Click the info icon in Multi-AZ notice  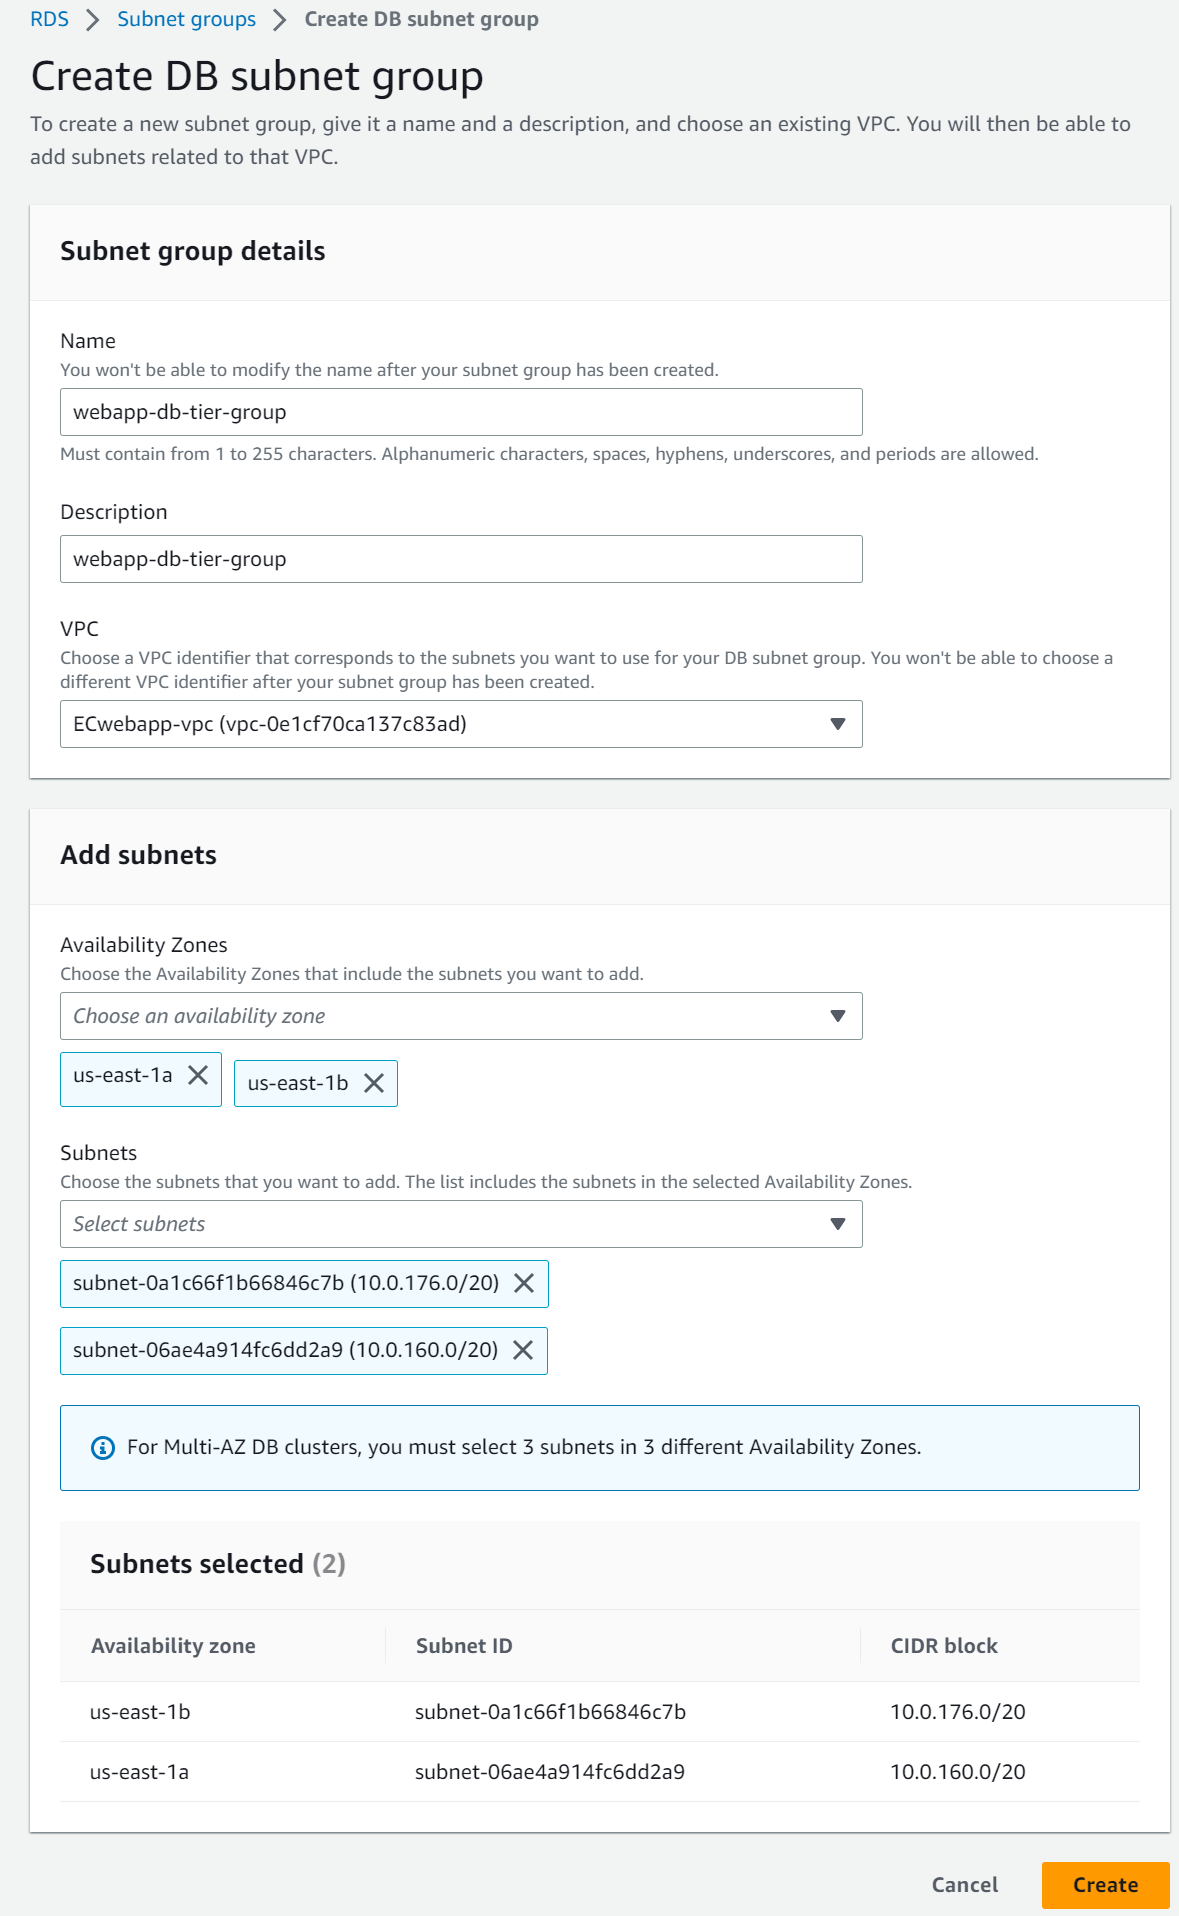[103, 1447]
